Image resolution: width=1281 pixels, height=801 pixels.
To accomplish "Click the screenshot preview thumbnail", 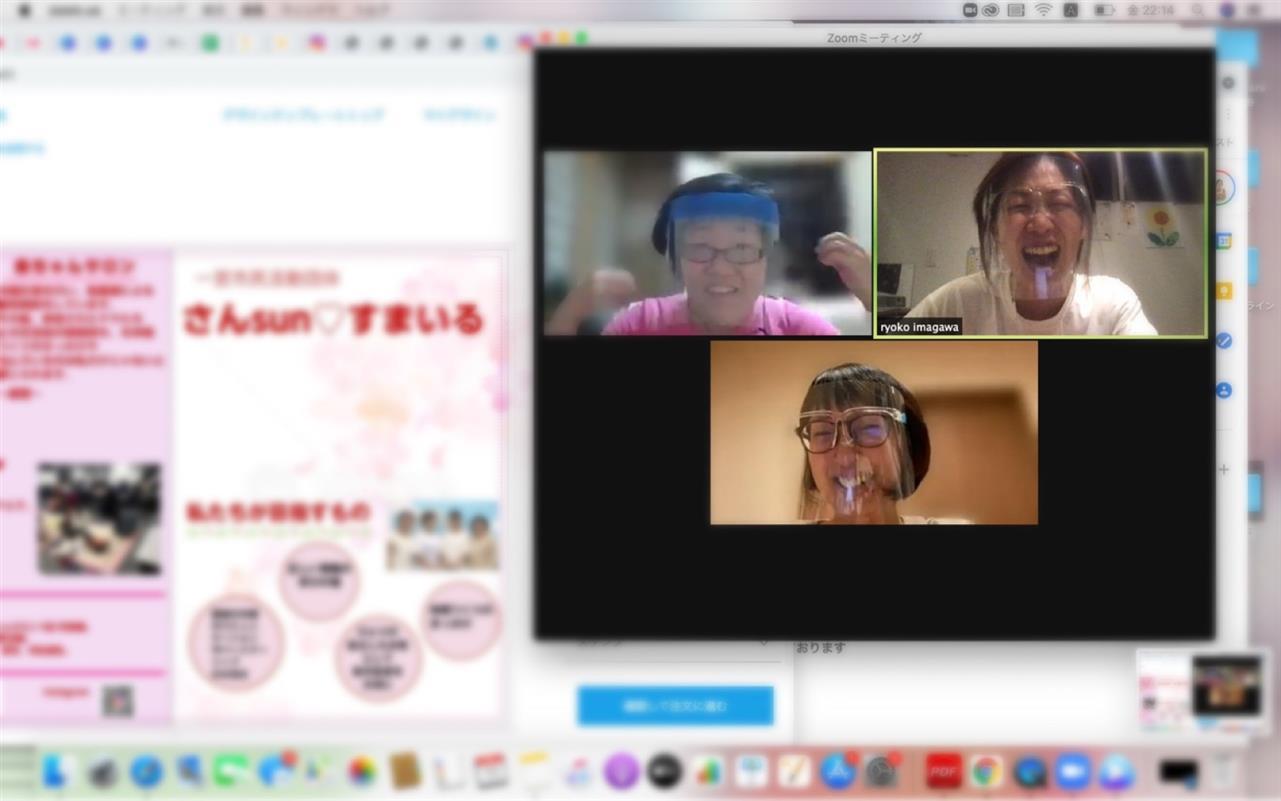I will point(1203,689).
